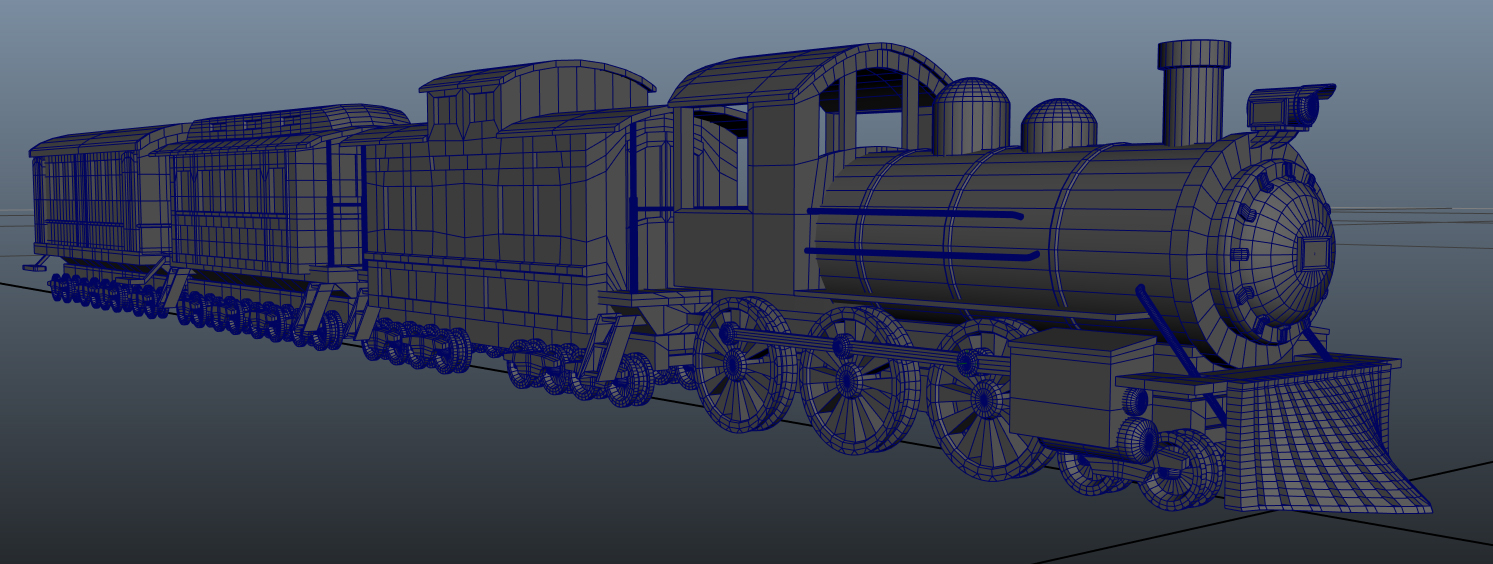Click the upper handrail pipe along the boiler
Viewport: 1493px width, 564px height.
tap(915, 213)
